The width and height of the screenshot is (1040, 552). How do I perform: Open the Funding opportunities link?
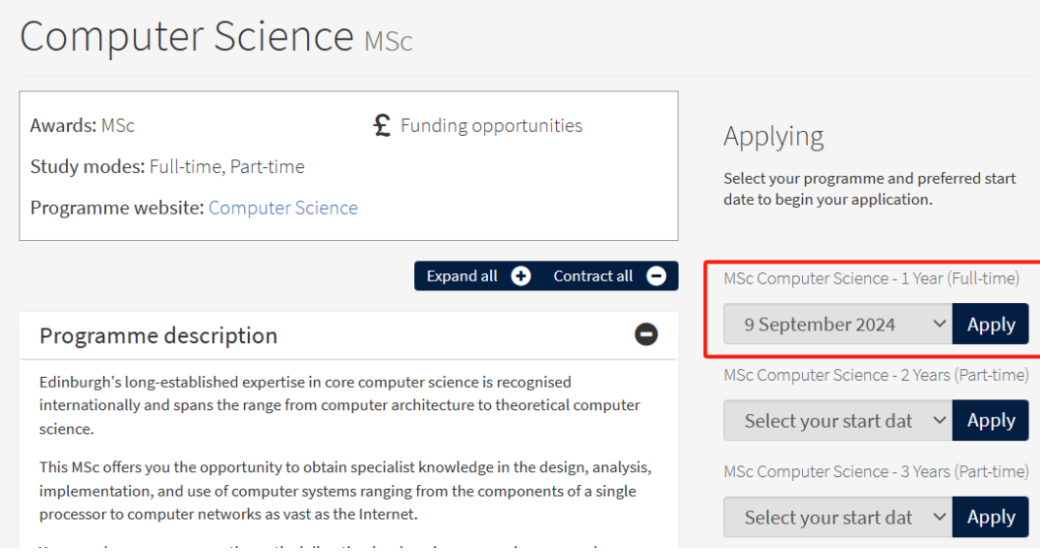point(491,126)
